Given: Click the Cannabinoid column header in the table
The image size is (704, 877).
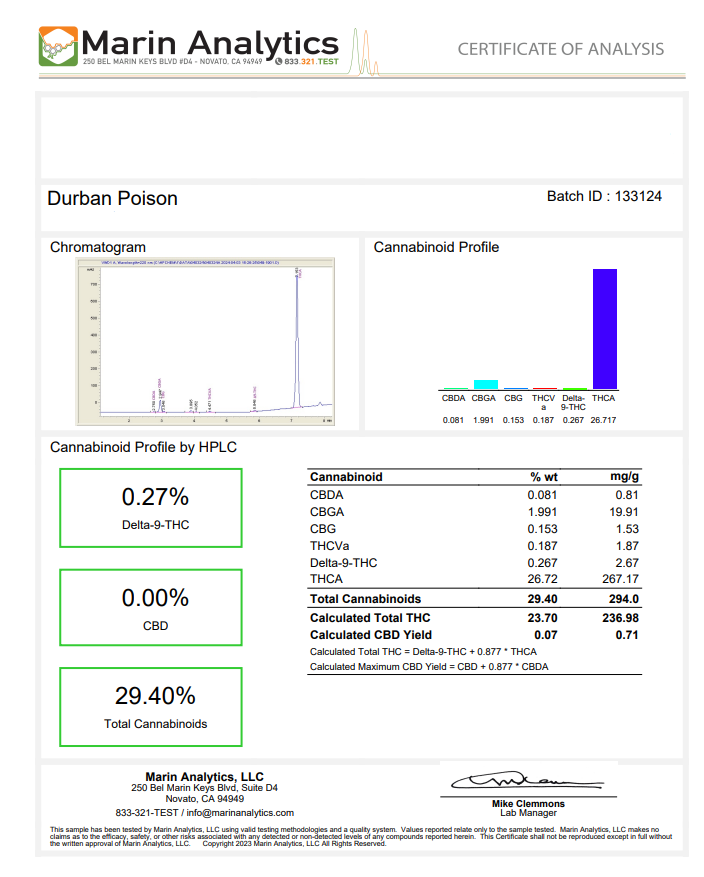Looking at the screenshot, I should coord(346,477).
